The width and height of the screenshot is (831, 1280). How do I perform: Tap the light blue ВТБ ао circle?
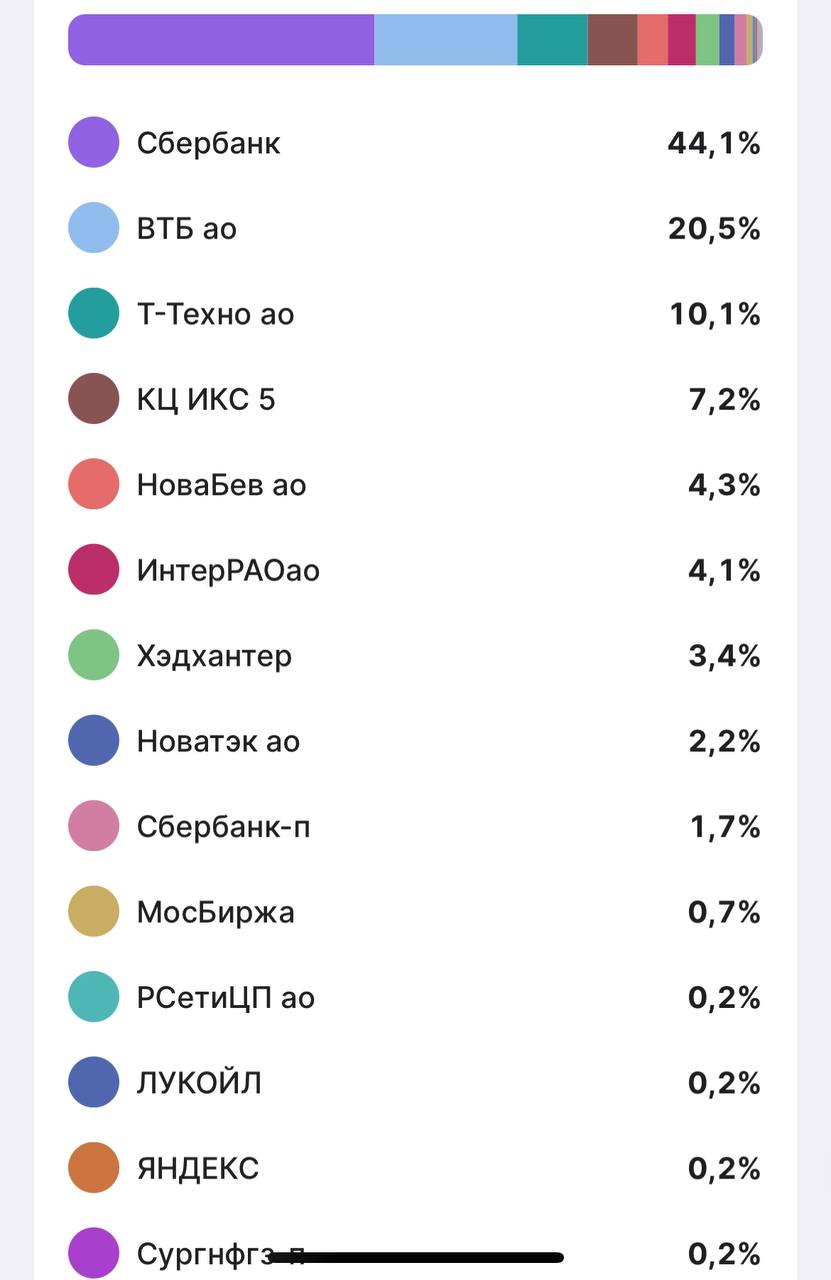[94, 228]
